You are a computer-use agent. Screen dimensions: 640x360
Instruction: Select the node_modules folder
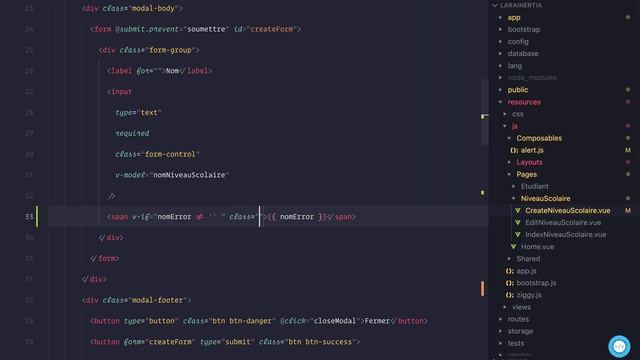(532, 78)
